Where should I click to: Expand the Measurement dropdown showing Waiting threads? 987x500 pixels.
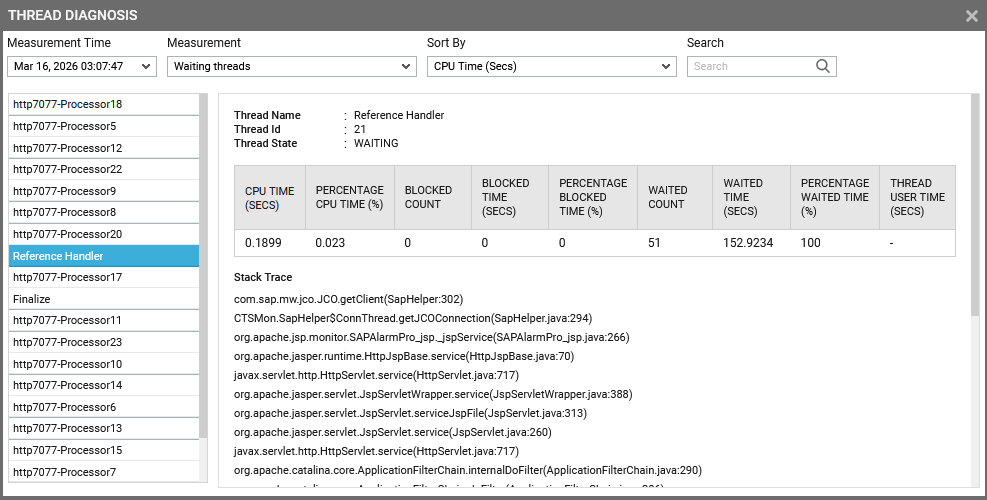pos(291,66)
